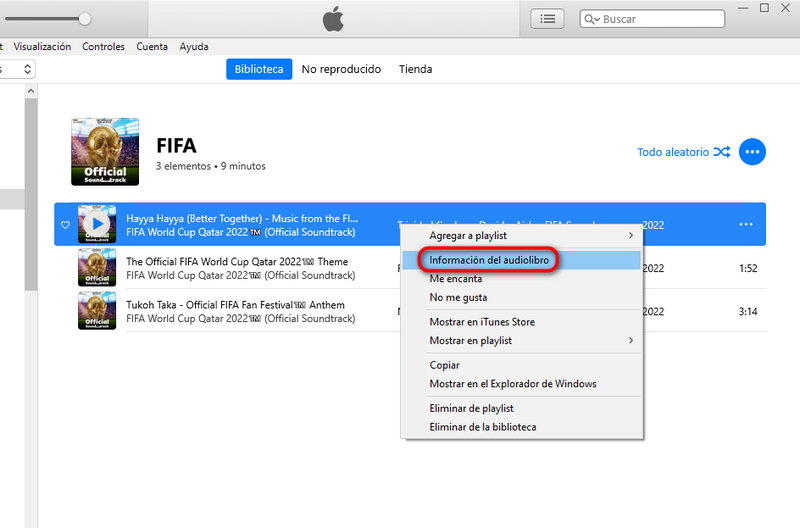This screenshot has height=528, width=800.
Task: Choose Mostrar en el Explorador de Windows
Action: pyautogui.click(x=521, y=384)
